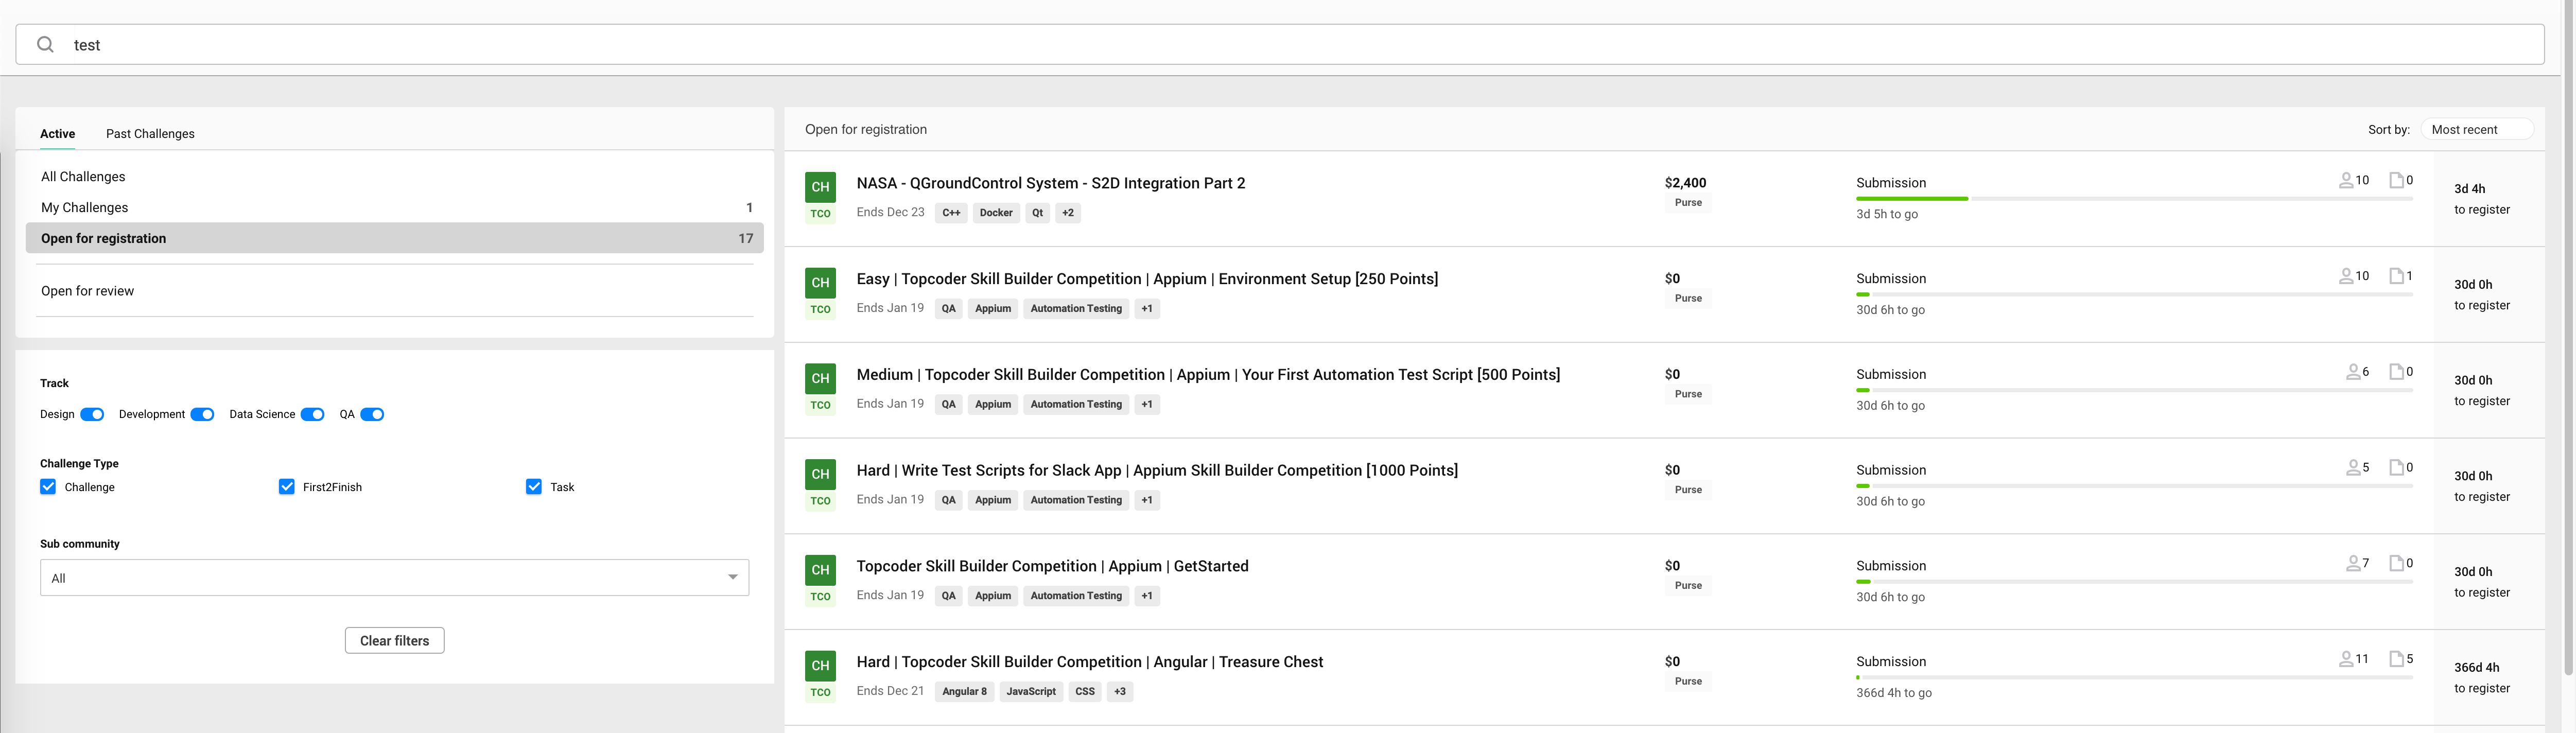The height and width of the screenshot is (733, 2576).
Task: Click the CH badge on Appium GetStarted row
Action: click(820, 570)
